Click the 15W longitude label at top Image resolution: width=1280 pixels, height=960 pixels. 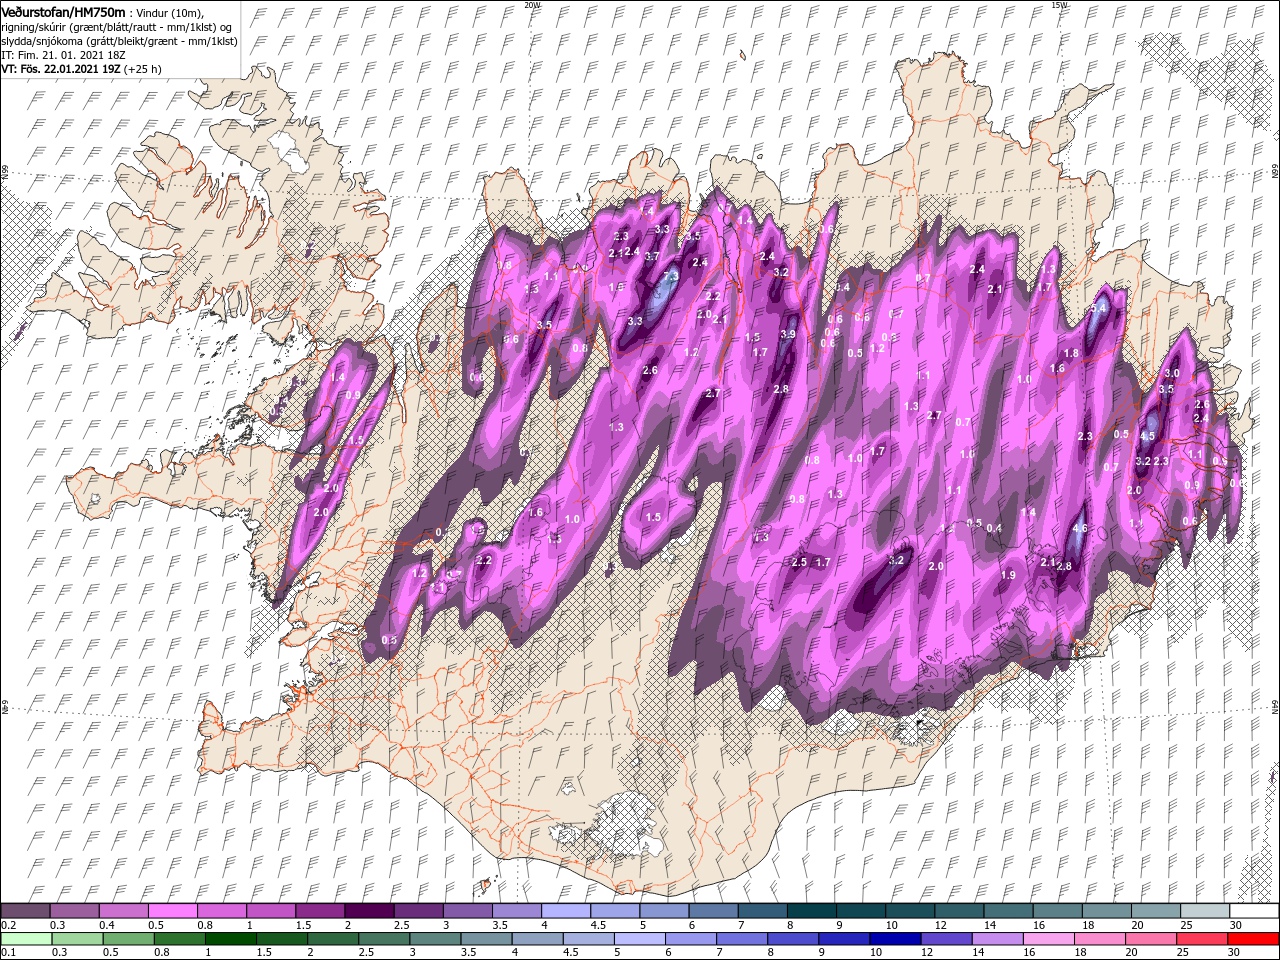[1059, 4]
